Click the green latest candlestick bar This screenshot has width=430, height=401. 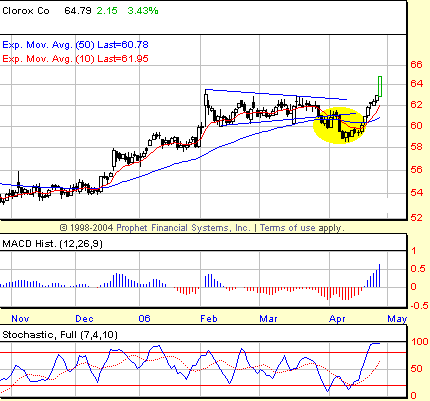coord(380,86)
